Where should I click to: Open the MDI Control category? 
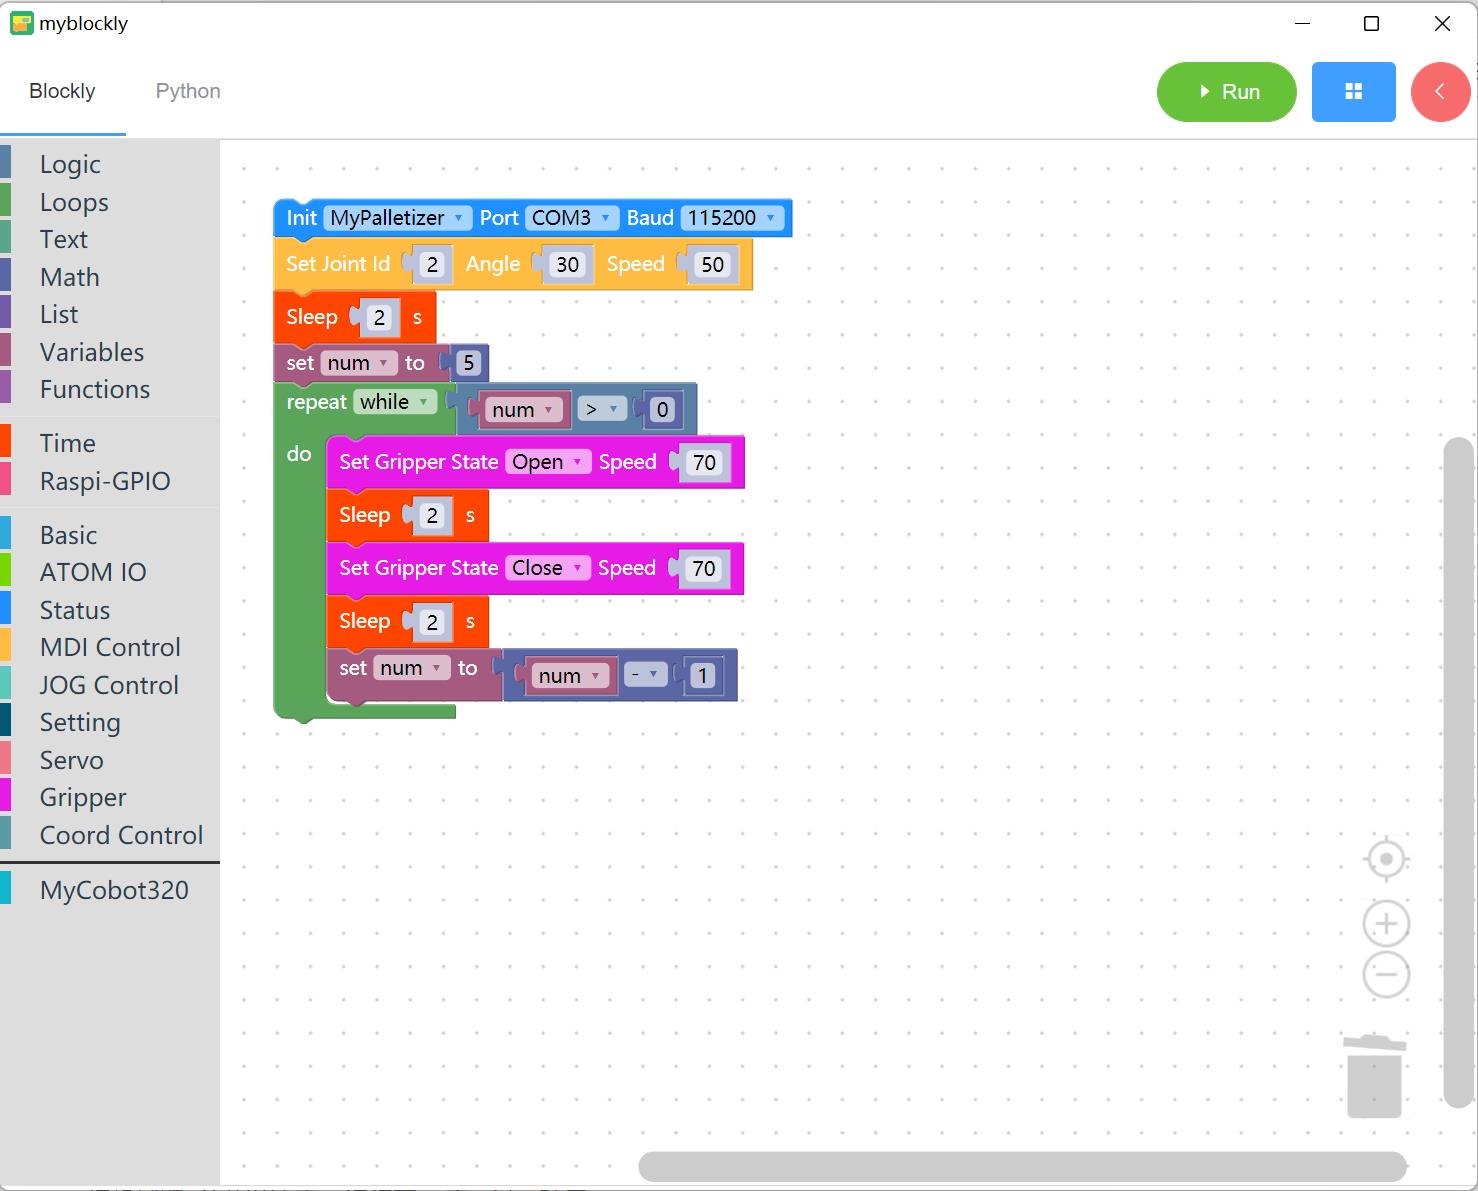click(x=110, y=647)
